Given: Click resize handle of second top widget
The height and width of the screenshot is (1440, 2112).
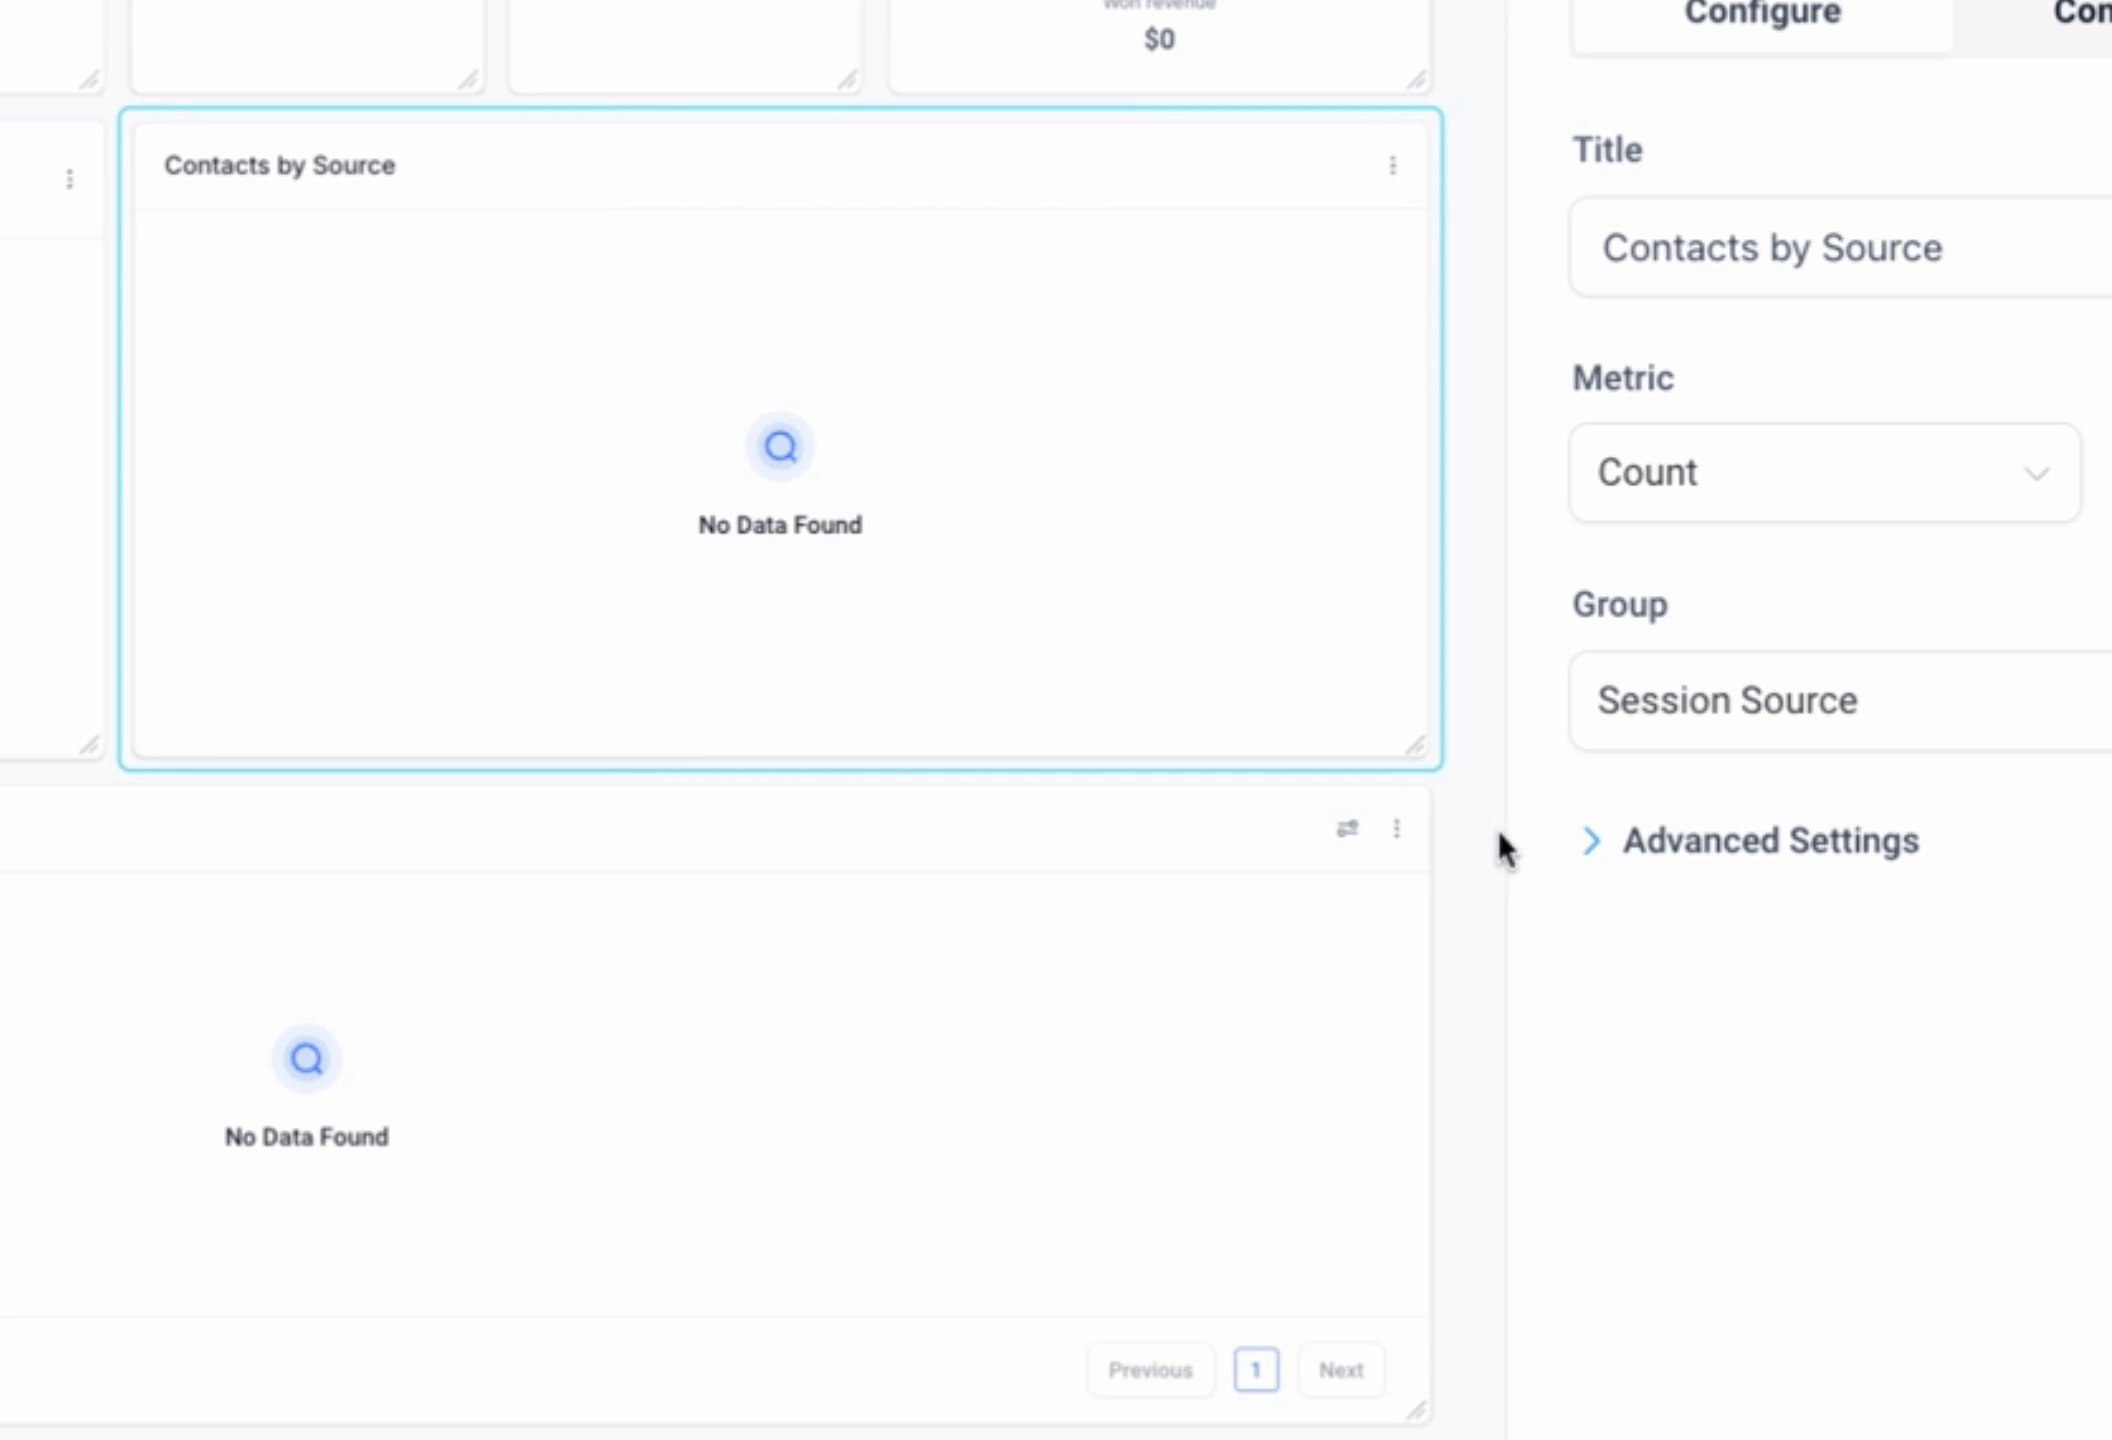Looking at the screenshot, I should click(468, 80).
